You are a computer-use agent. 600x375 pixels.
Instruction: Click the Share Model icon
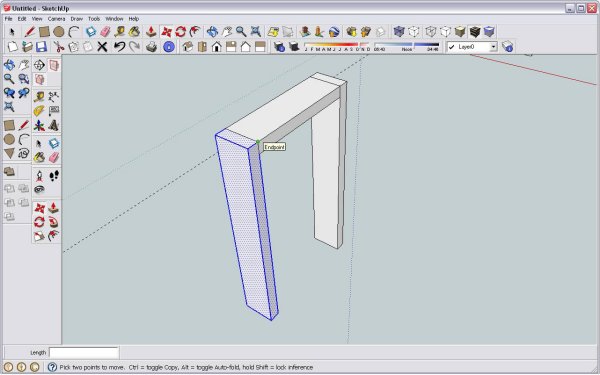(366, 32)
